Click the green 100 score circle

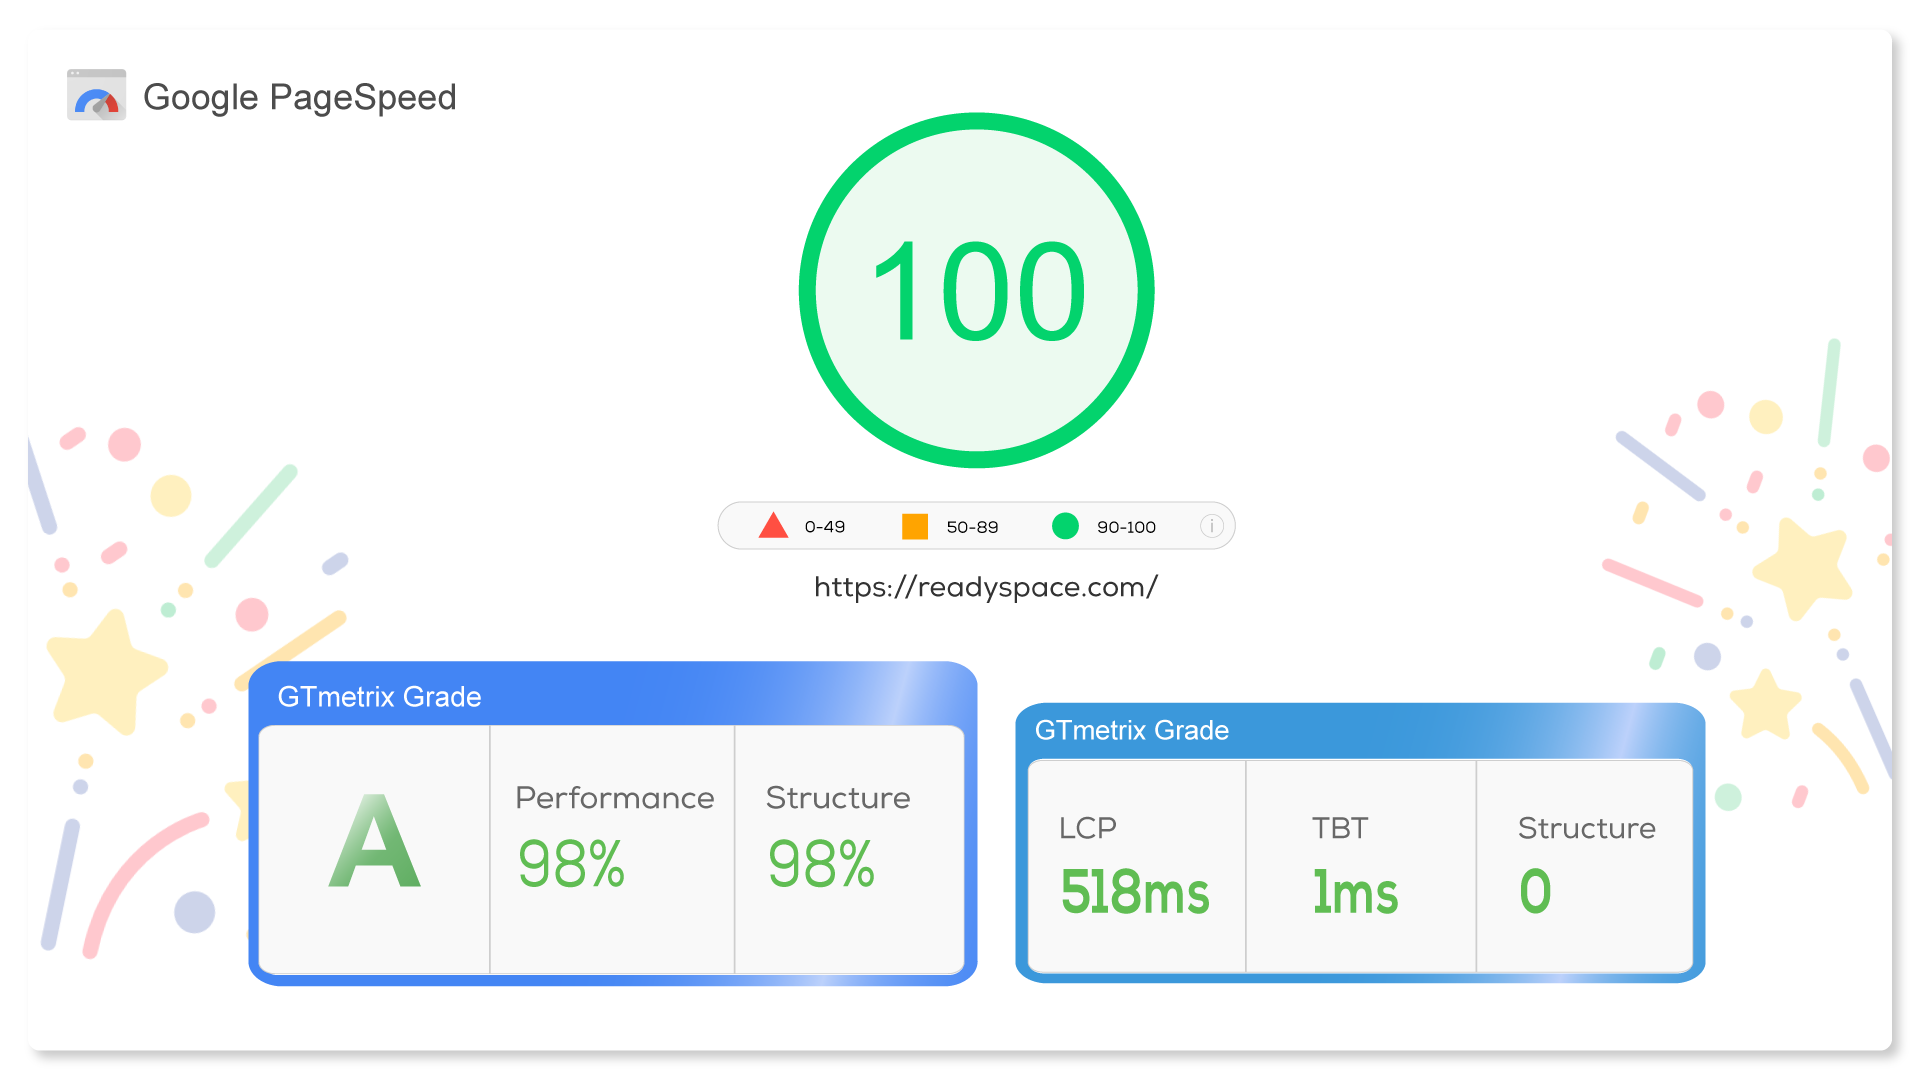coord(978,293)
